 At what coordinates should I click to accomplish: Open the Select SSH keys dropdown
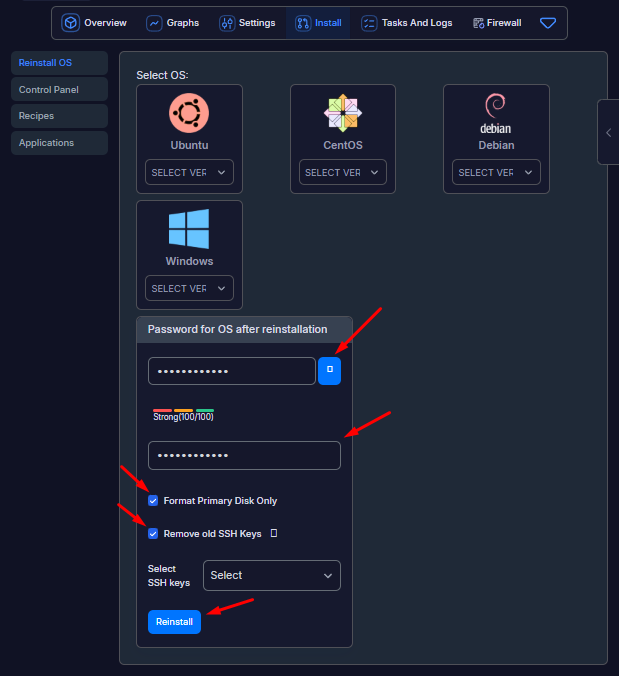click(x=271, y=575)
